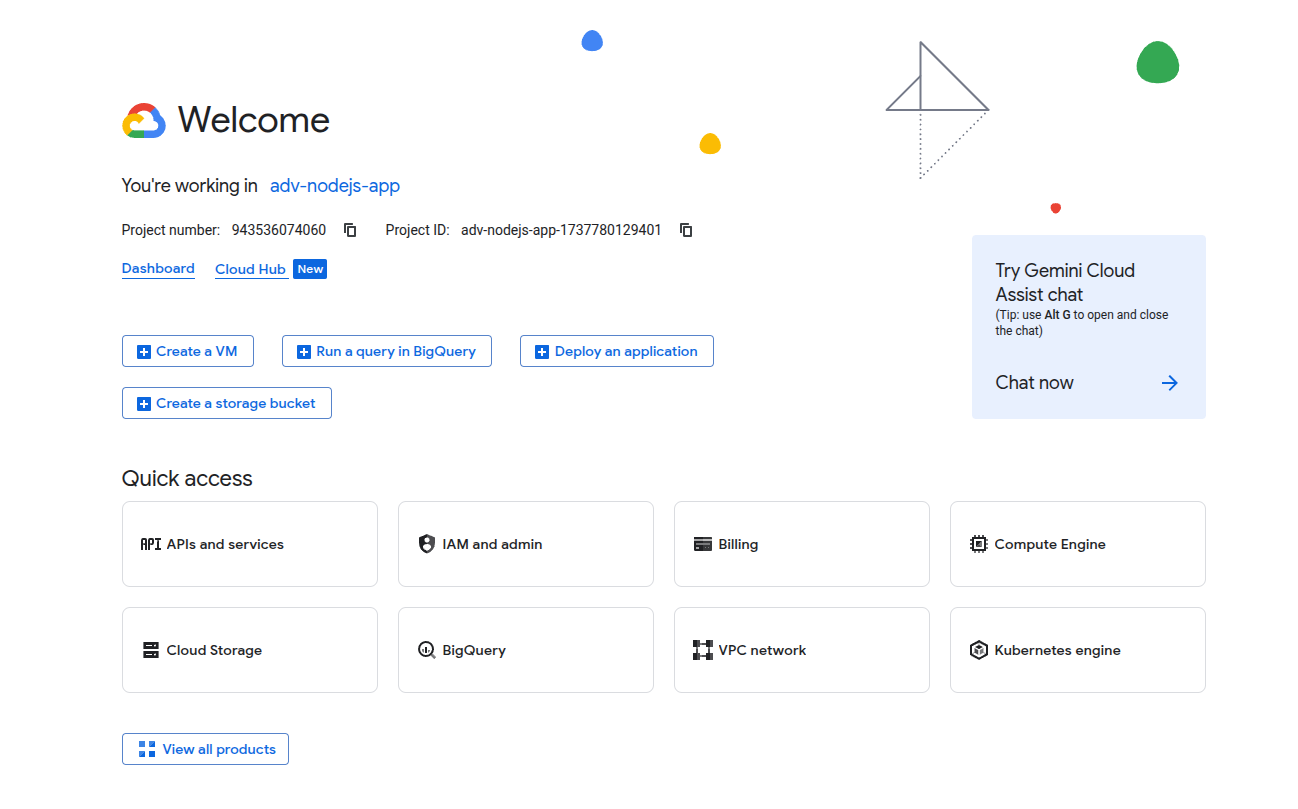Image resolution: width=1298 pixels, height=809 pixels.
Task: Open the Kubernetes engine card
Action: (x=1077, y=650)
